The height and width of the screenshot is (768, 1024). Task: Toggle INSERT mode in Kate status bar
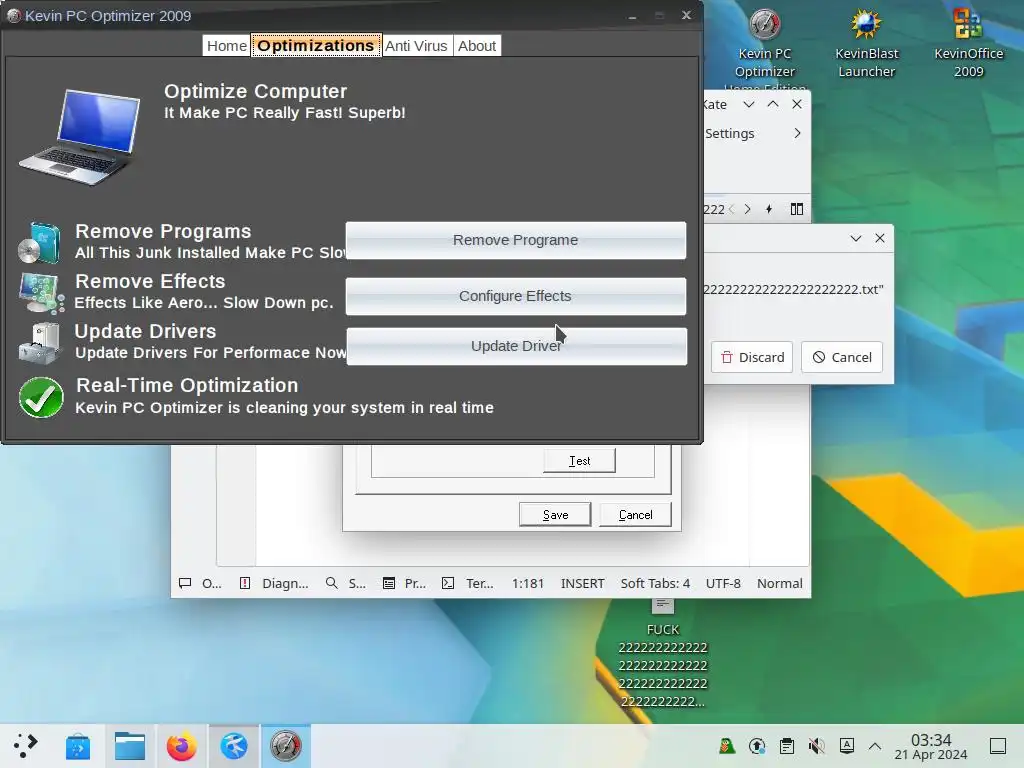click(583, 583)
